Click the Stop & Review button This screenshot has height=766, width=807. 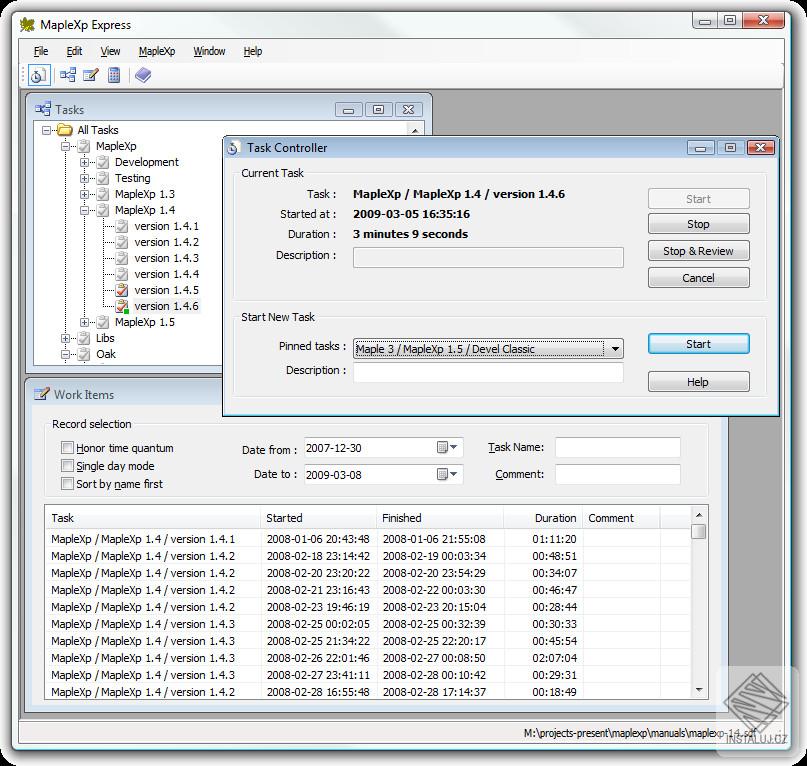pos(698,251)
